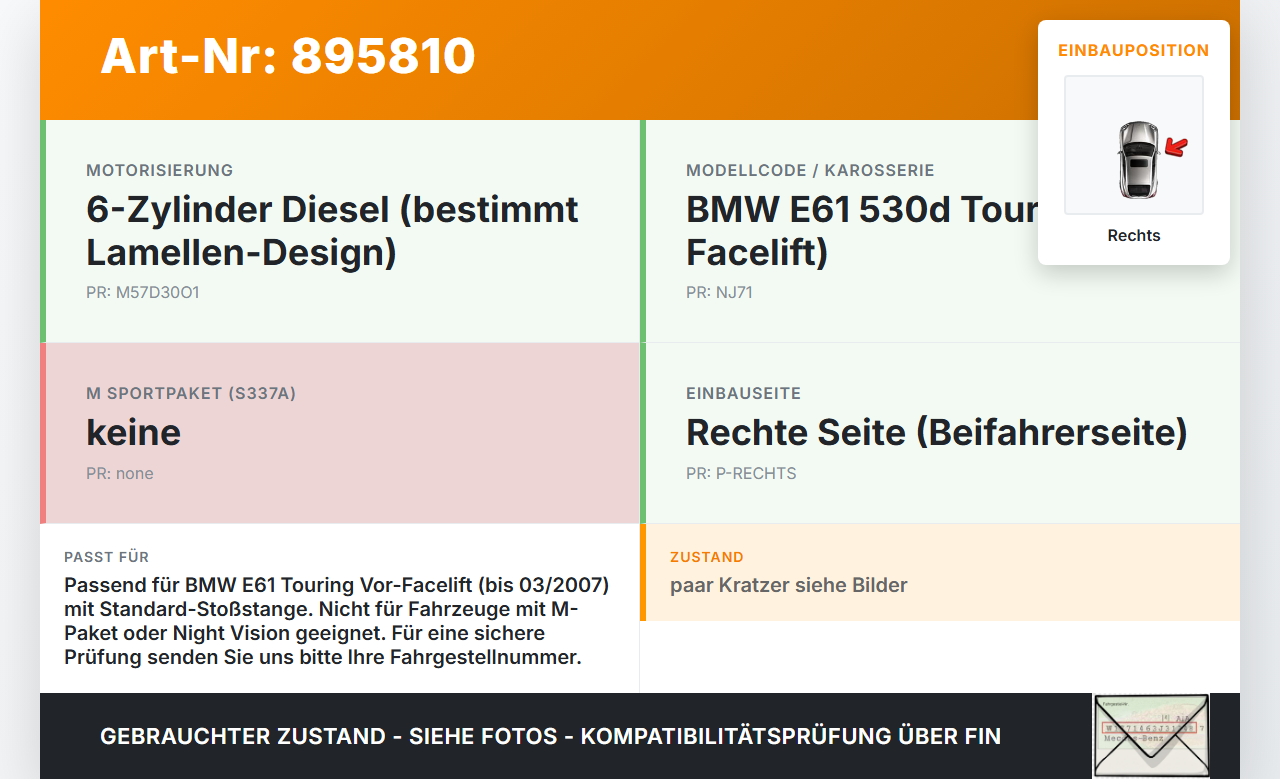The image size is (1280, 779).
Task: Click the 'PR: P-RECHTS' code
Action: [741, 473]
